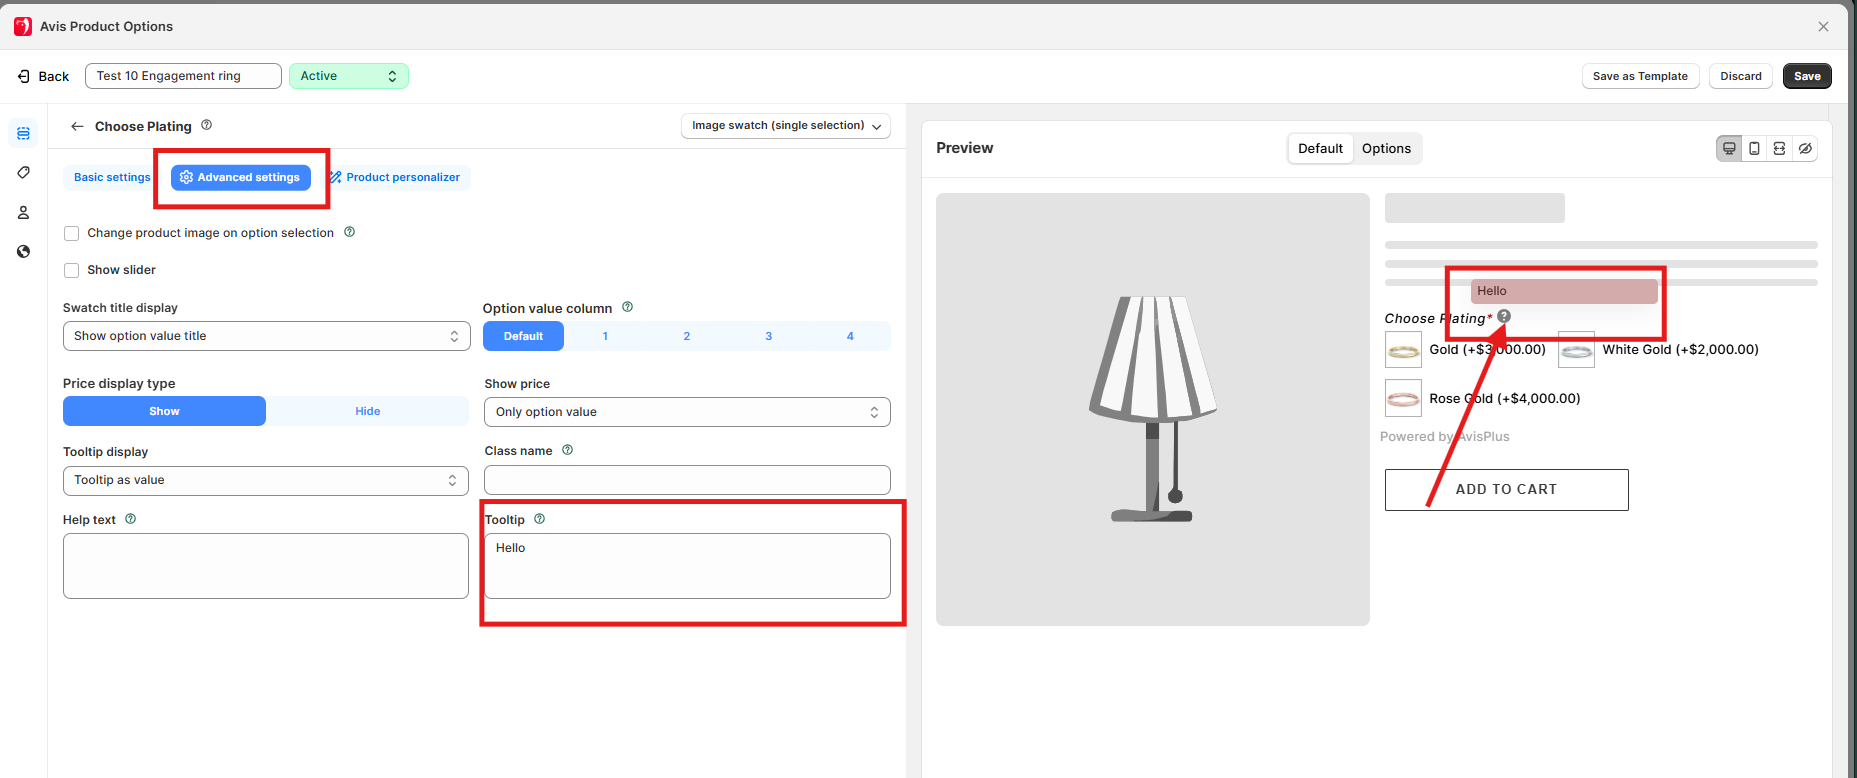Click the globe icon in left sidebar

(x=23, y=252)
